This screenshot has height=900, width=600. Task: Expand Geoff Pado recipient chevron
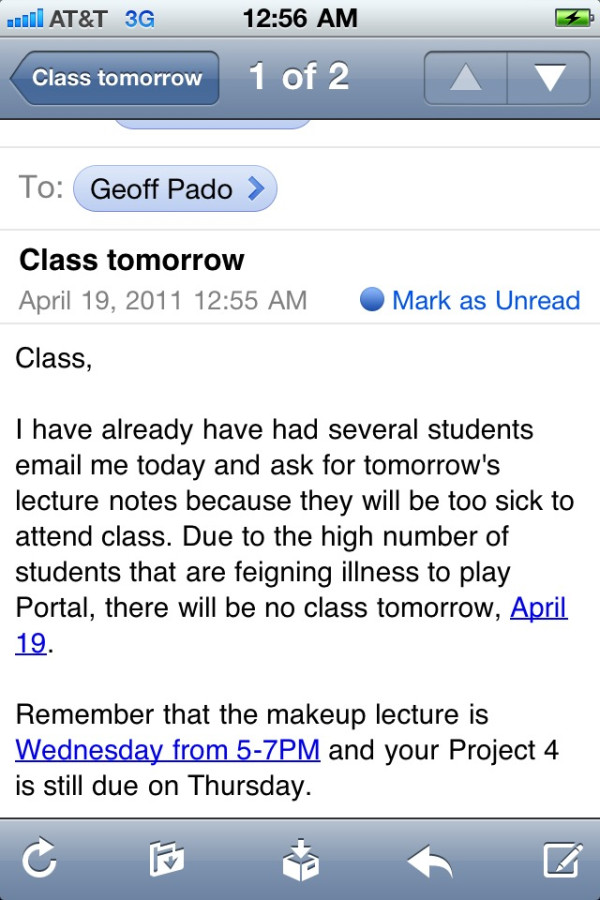(256, 188)
